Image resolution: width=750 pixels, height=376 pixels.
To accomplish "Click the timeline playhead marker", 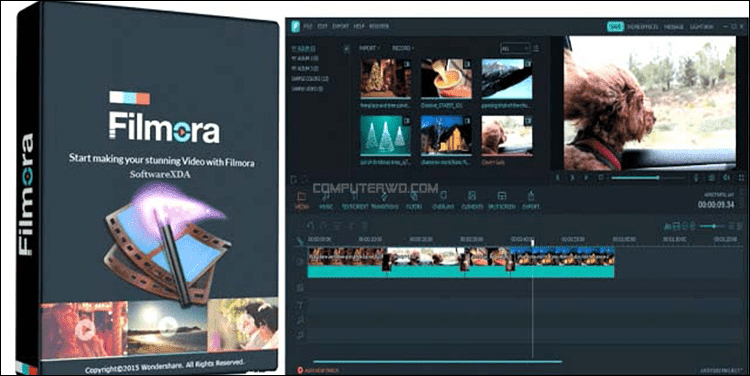I will 532,243.
